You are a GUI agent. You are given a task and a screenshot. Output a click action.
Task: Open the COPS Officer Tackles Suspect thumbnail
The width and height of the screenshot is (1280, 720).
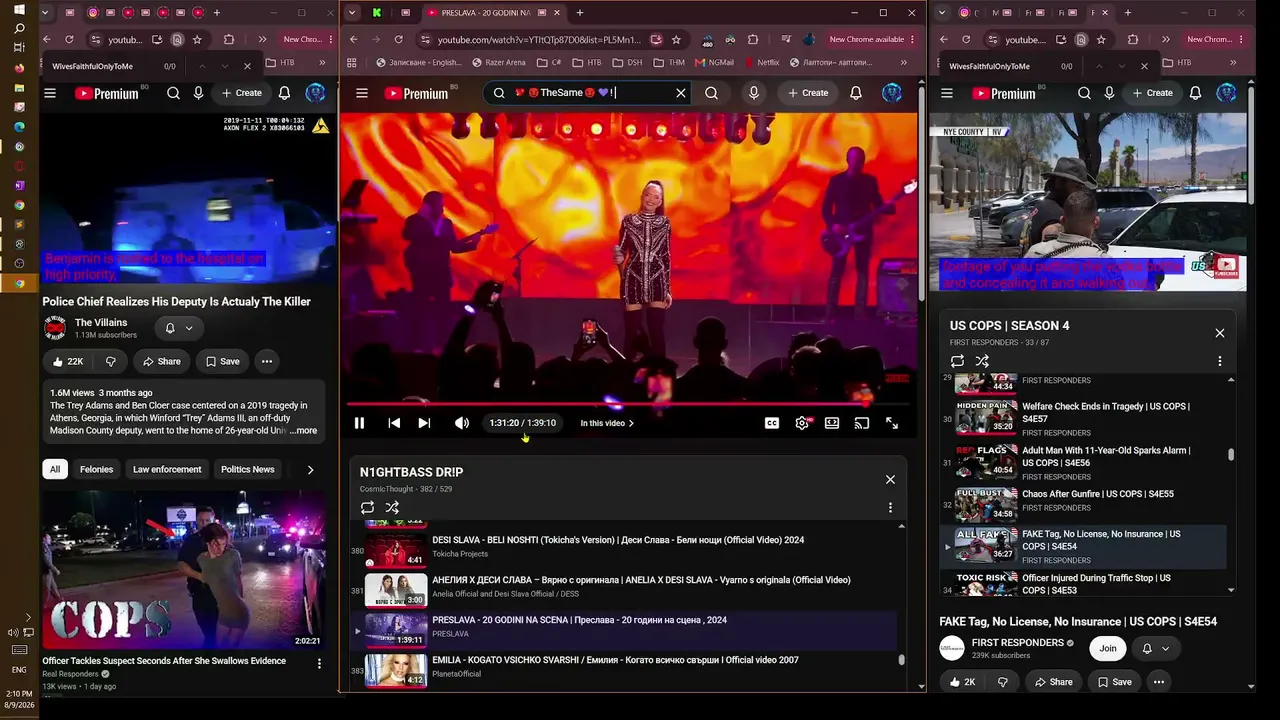pyautogui.click(x=183, y=570)
